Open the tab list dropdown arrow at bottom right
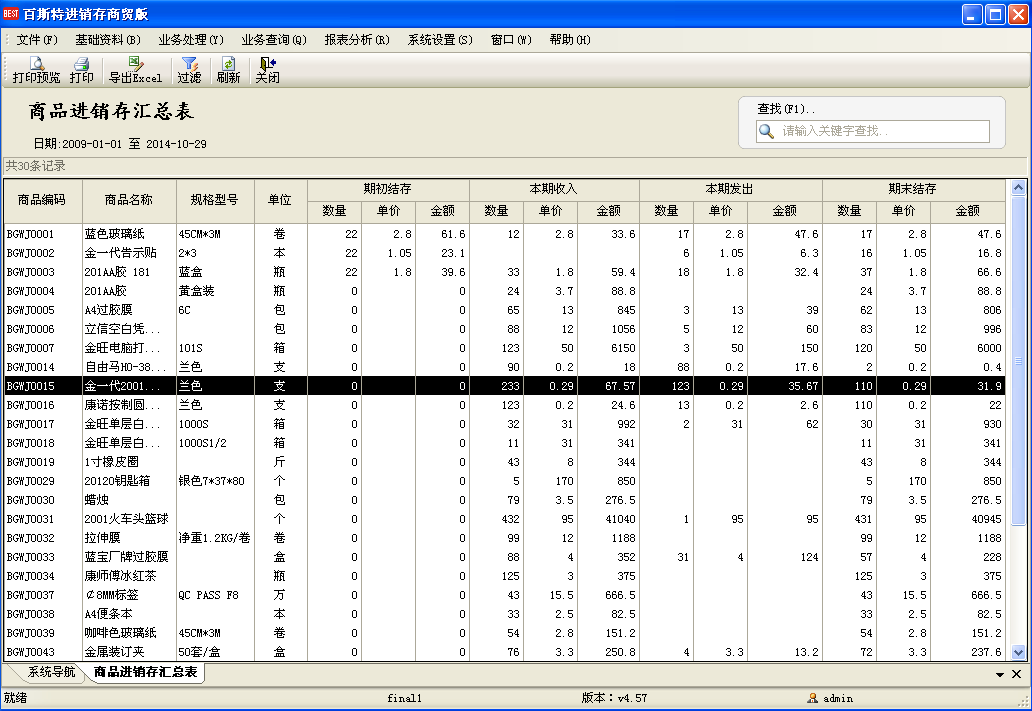Viewport: 1032px width, 711px height. (1000, 675)
